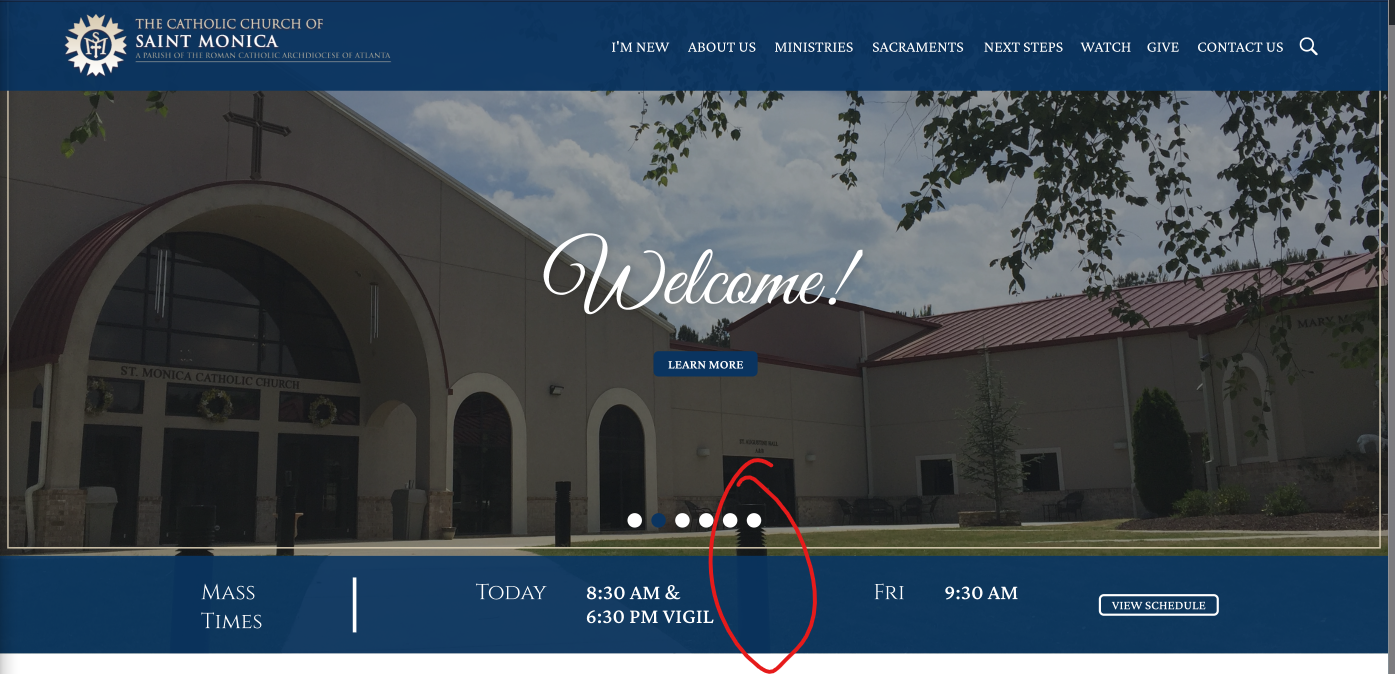The image size is (1395, 676).
Task: Click the Learn More button
Action: (705, 365)
